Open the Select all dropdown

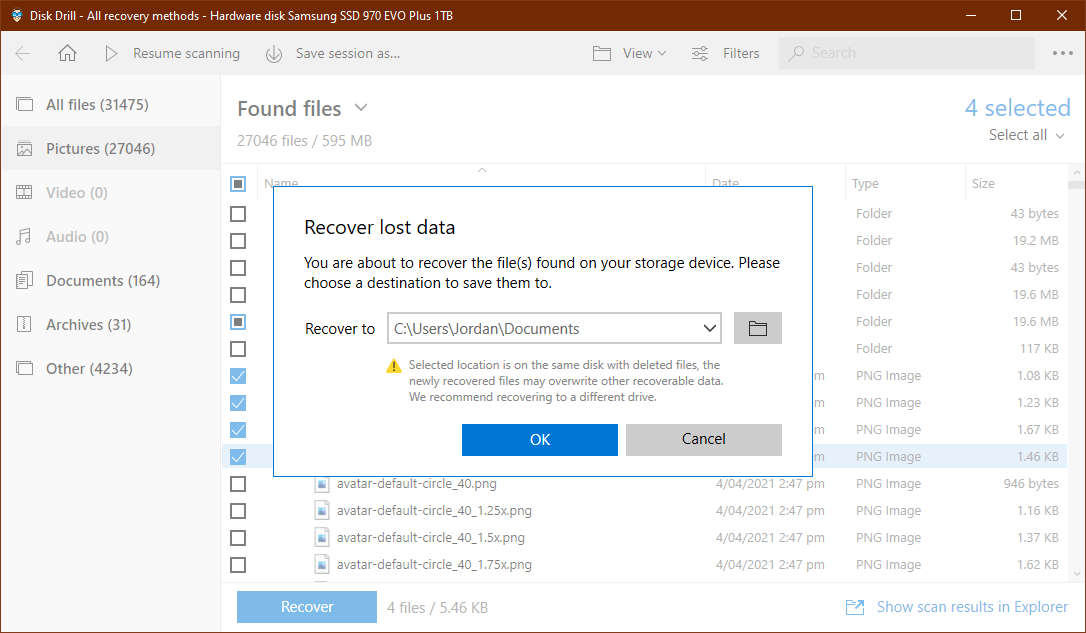pyautogui.click(x=1026, y=134)
